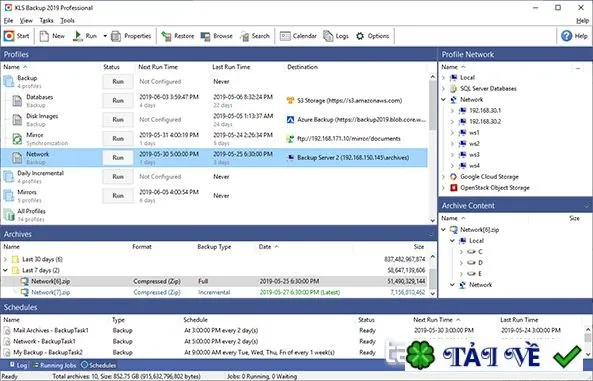Click the Search toolbar icon
The height and width of the screenshot is (381, 593).
245,36
